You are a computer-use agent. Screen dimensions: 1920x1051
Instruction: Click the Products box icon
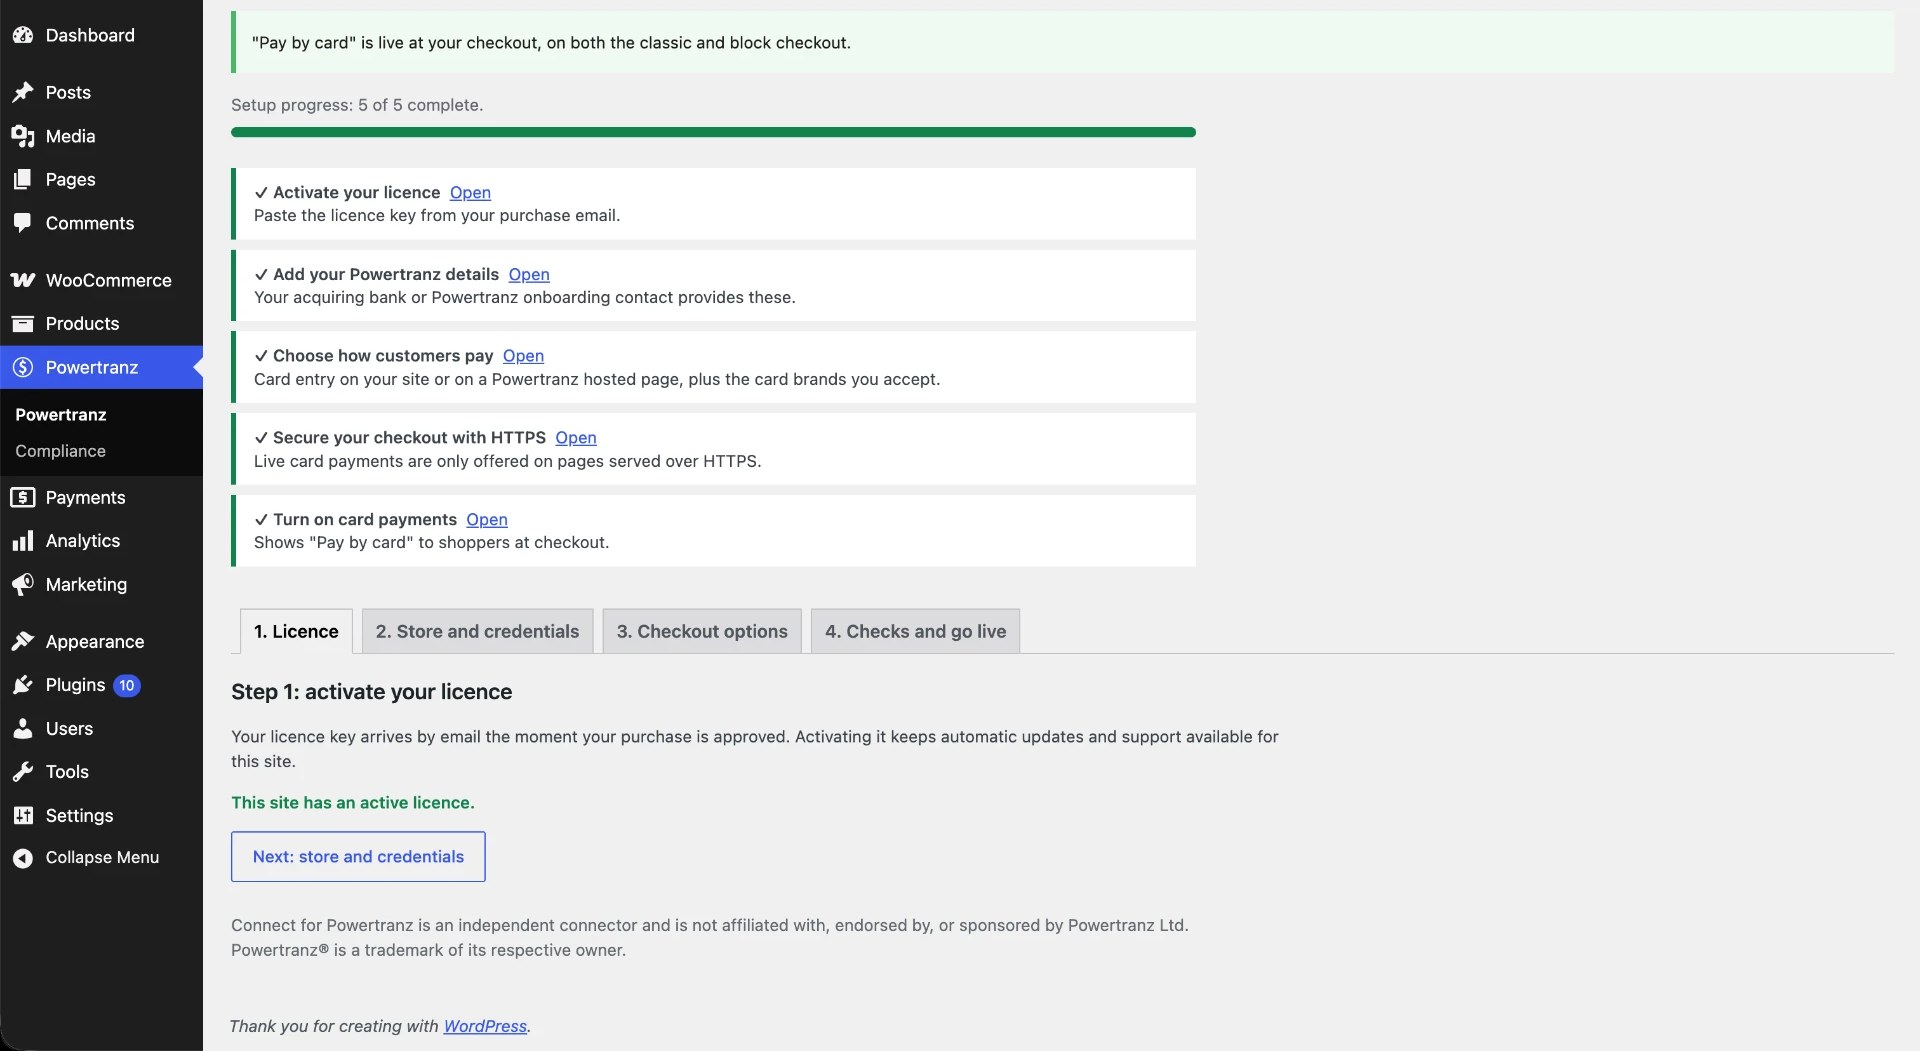tap(23, 323)
